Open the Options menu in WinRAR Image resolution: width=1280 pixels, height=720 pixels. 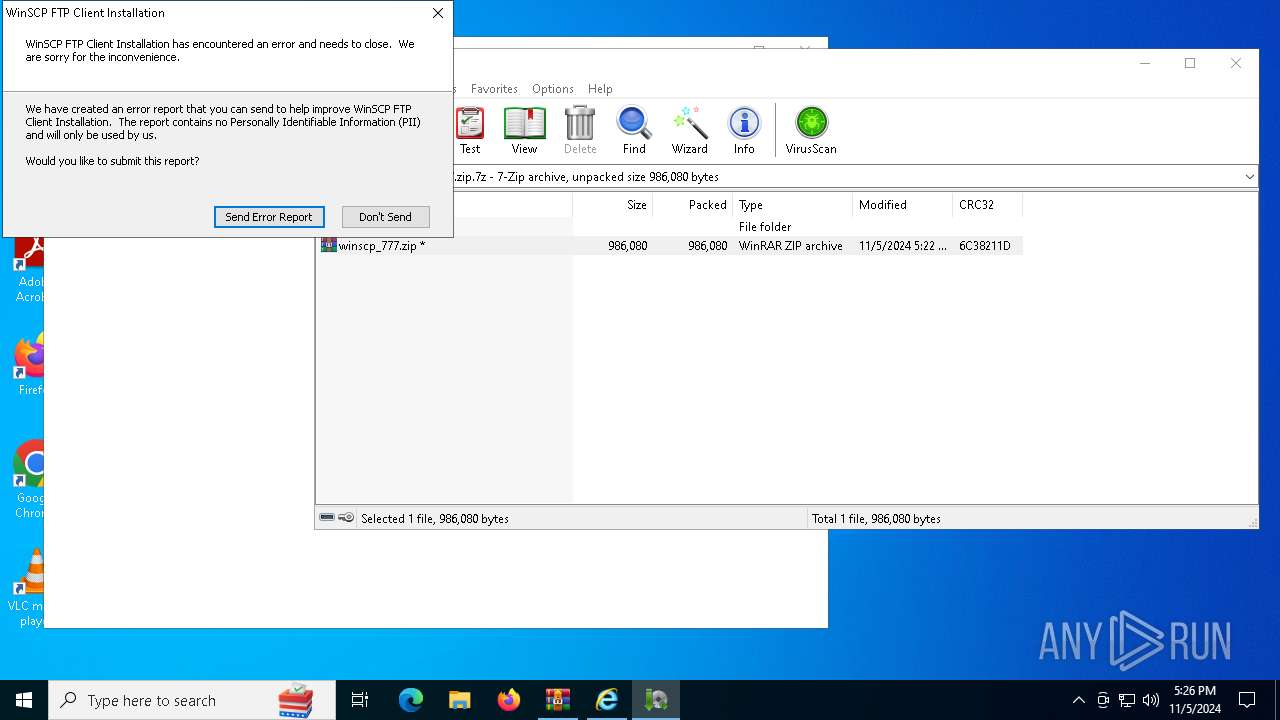coord(553,89)
